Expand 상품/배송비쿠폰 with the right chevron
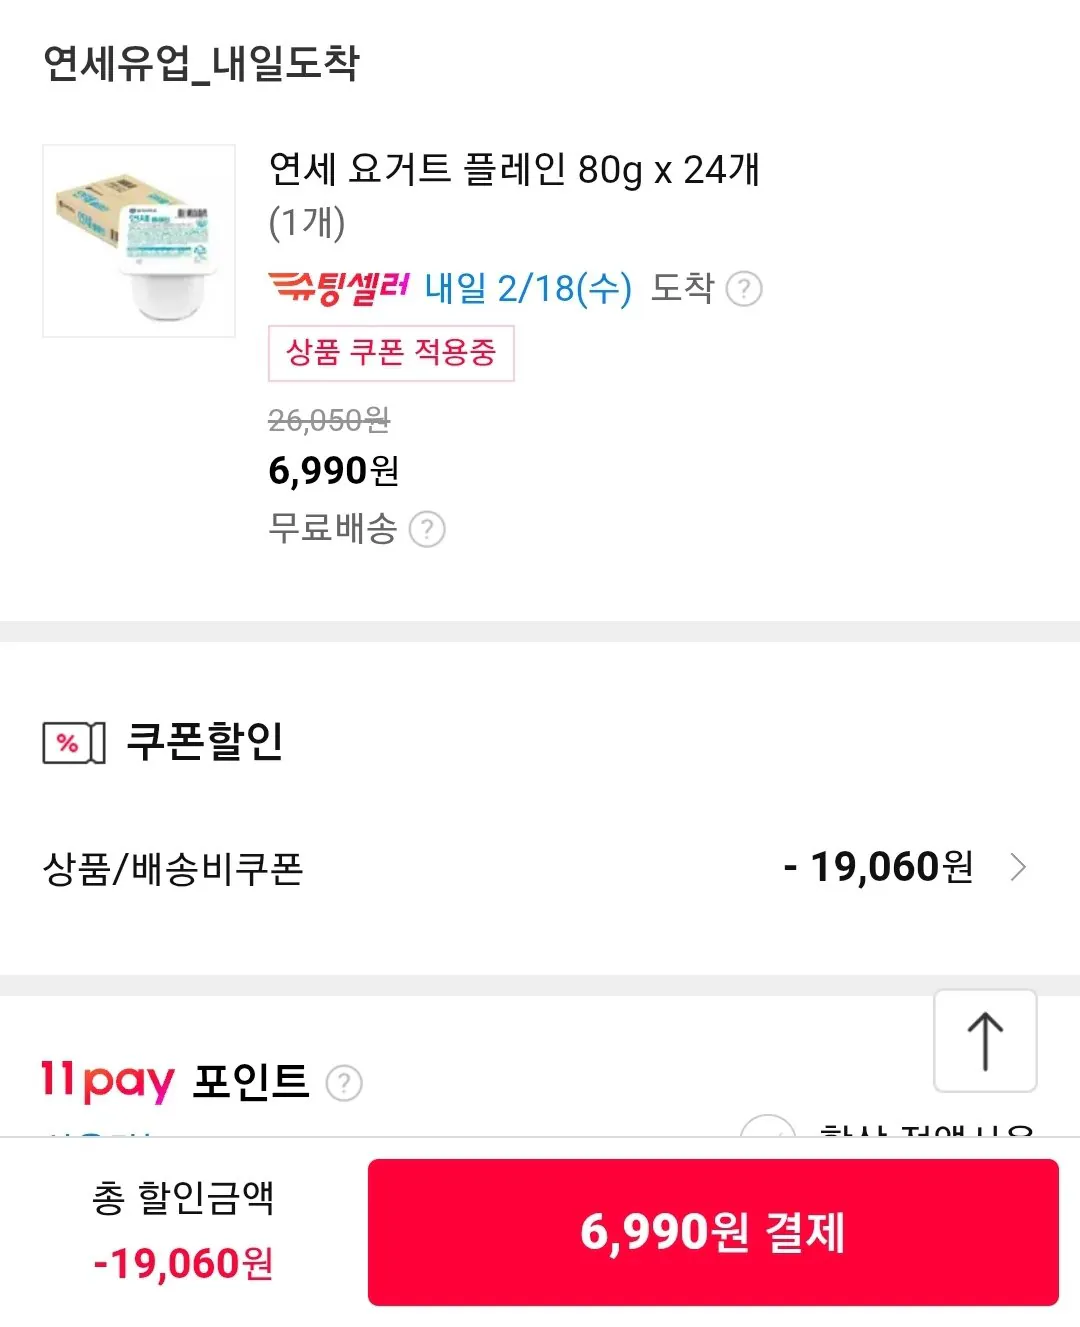 (x=1018, y=867)
